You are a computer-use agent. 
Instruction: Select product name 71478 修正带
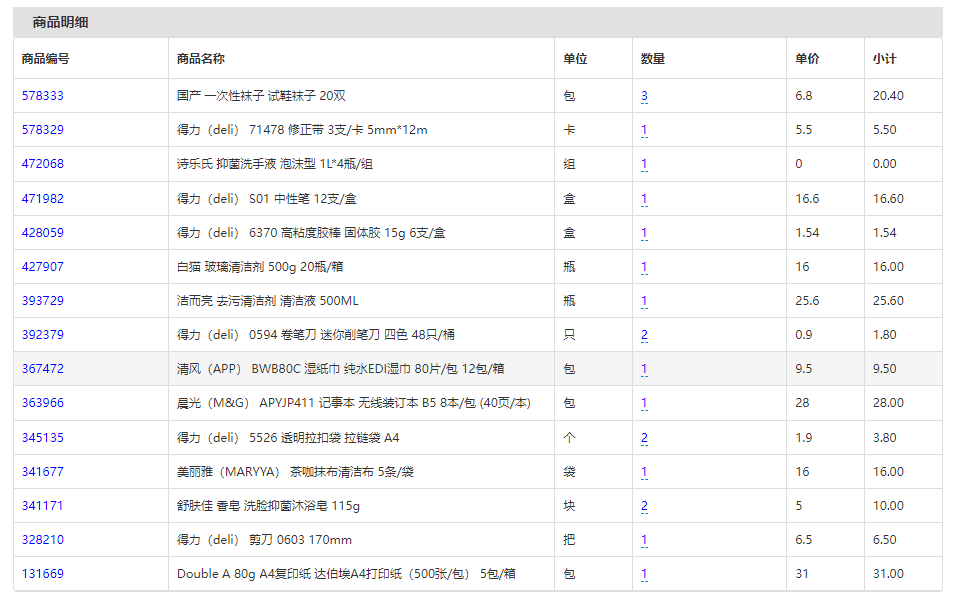pos(302,130)
